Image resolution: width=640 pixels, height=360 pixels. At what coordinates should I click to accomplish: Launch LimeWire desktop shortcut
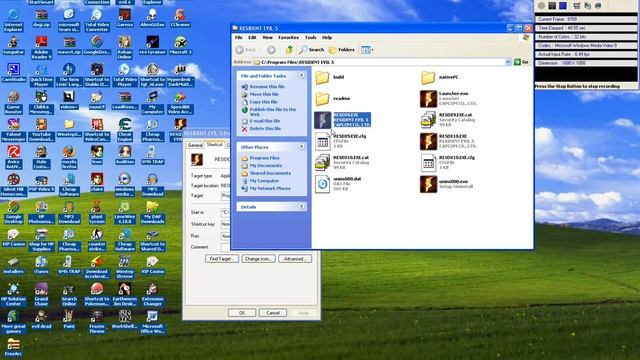pyautogui.click(x=124, y=212)
